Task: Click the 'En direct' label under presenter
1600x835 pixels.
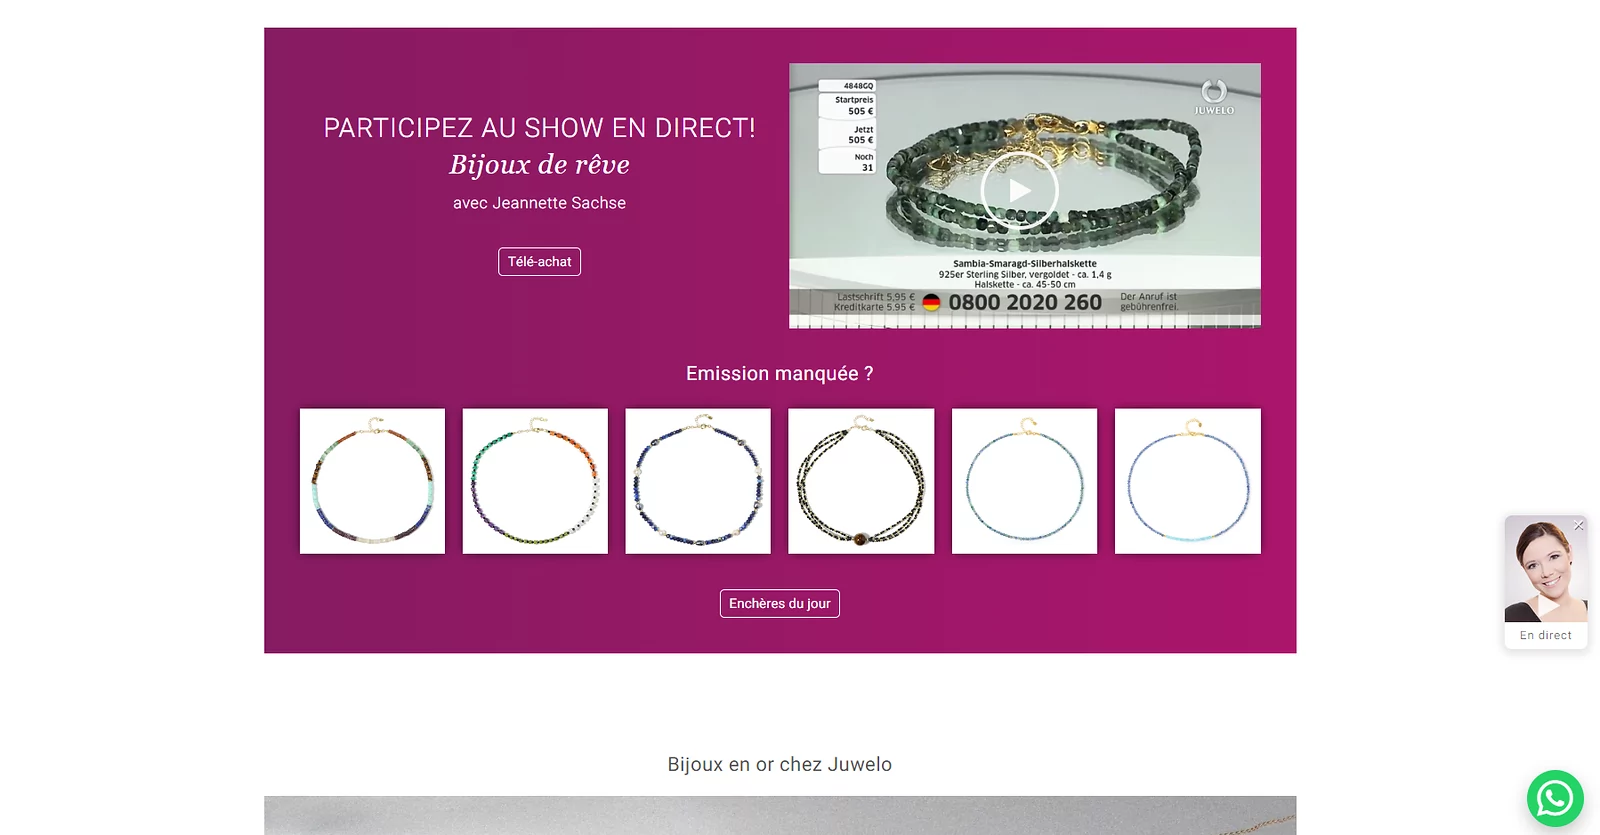Action: coord(1546,635)
